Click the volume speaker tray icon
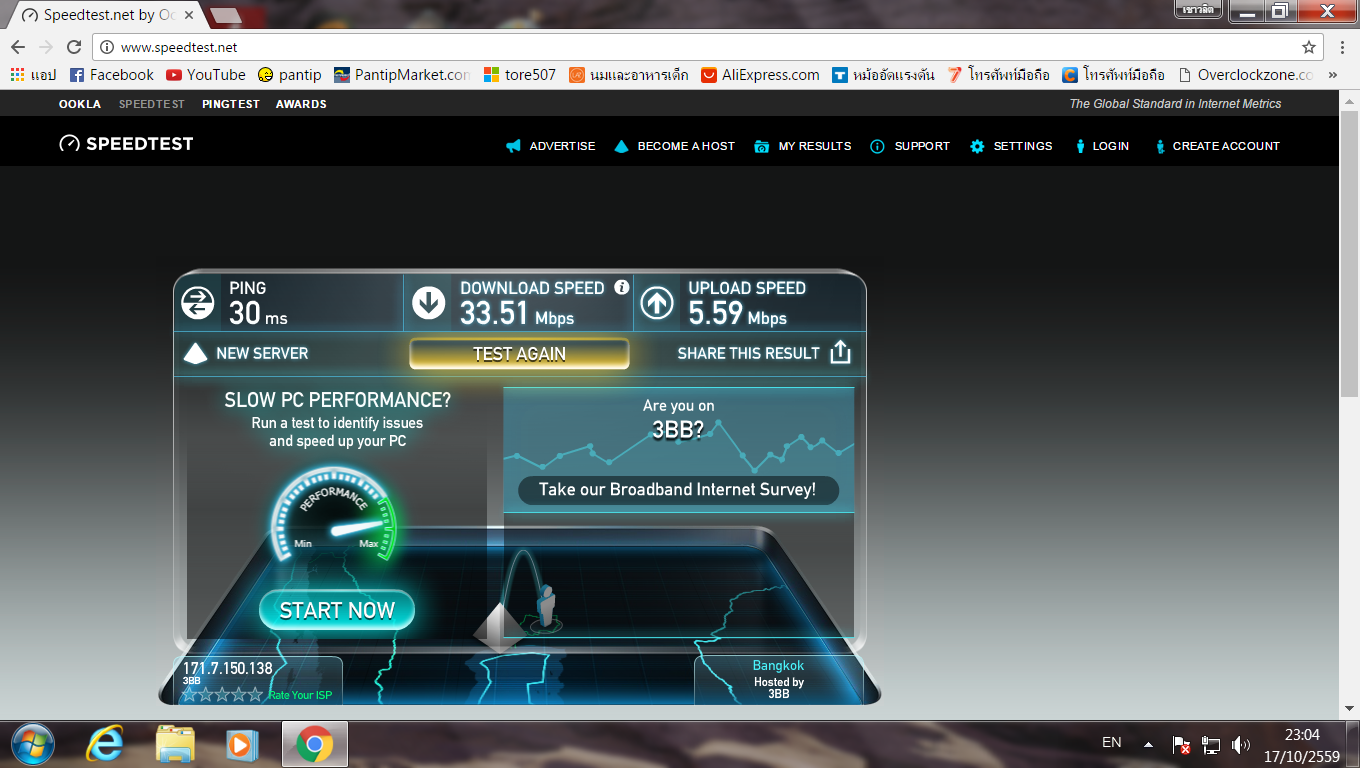 (x=1241, y=745)
